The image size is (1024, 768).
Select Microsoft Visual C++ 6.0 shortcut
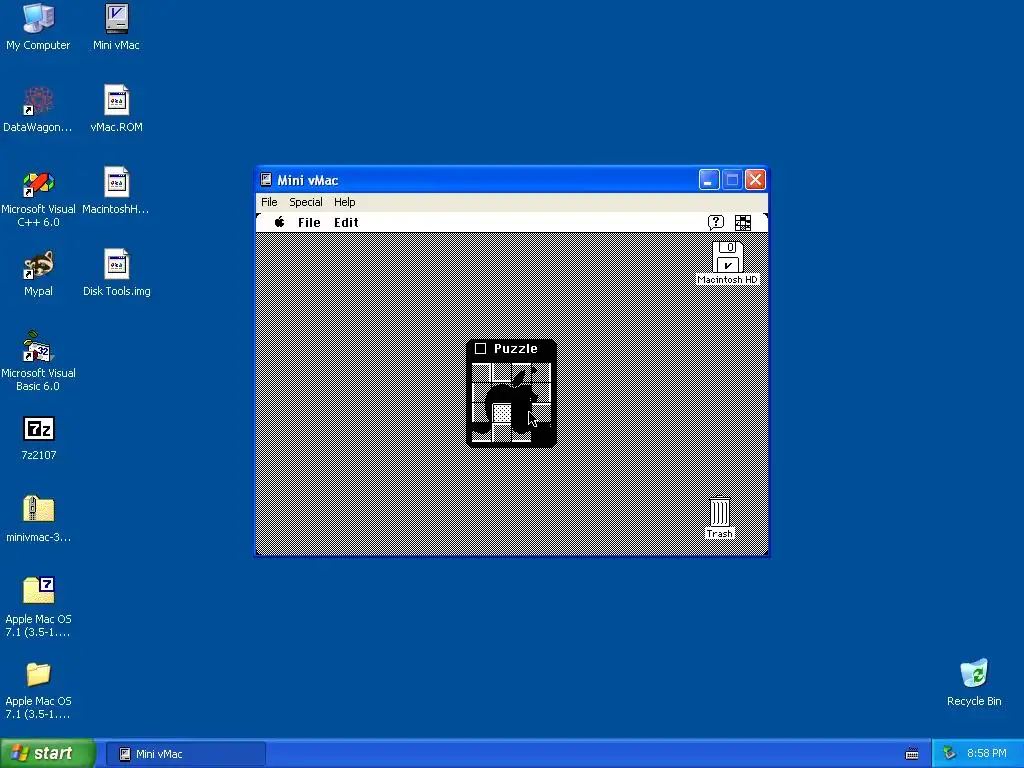(x=39, y=199)
